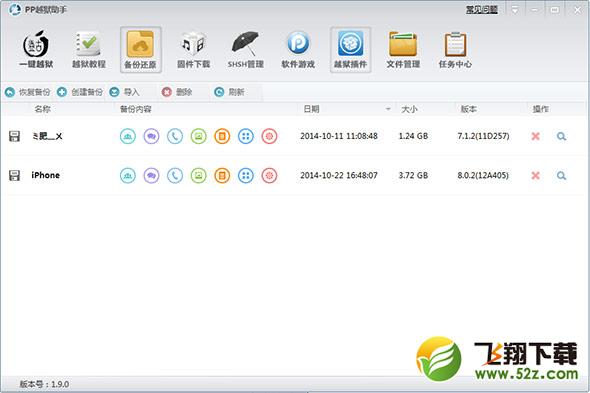
Task: Sort by the 日期 date column arrow
Action: click(388, 109)
